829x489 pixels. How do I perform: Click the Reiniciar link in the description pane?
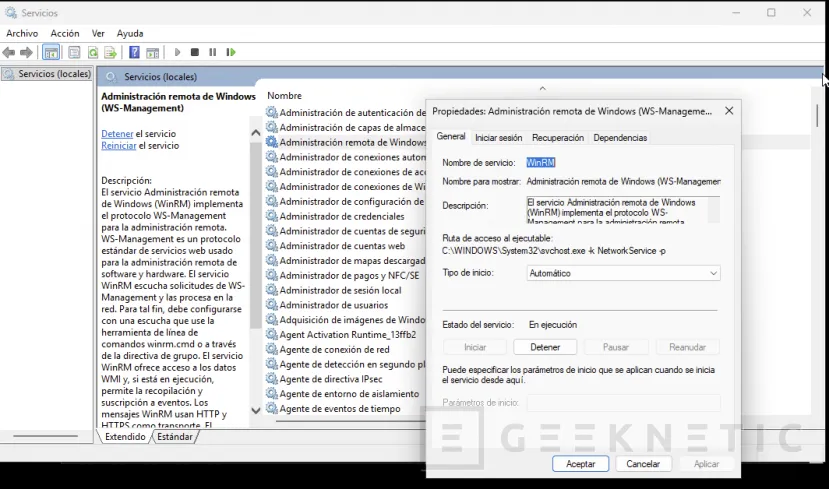click(119, 145)
